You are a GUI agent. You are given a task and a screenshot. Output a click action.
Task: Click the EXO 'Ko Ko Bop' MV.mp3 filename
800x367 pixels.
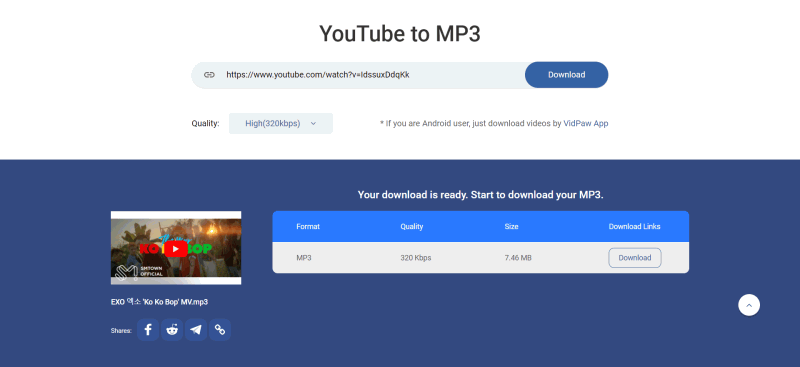[x=159, y=302]
